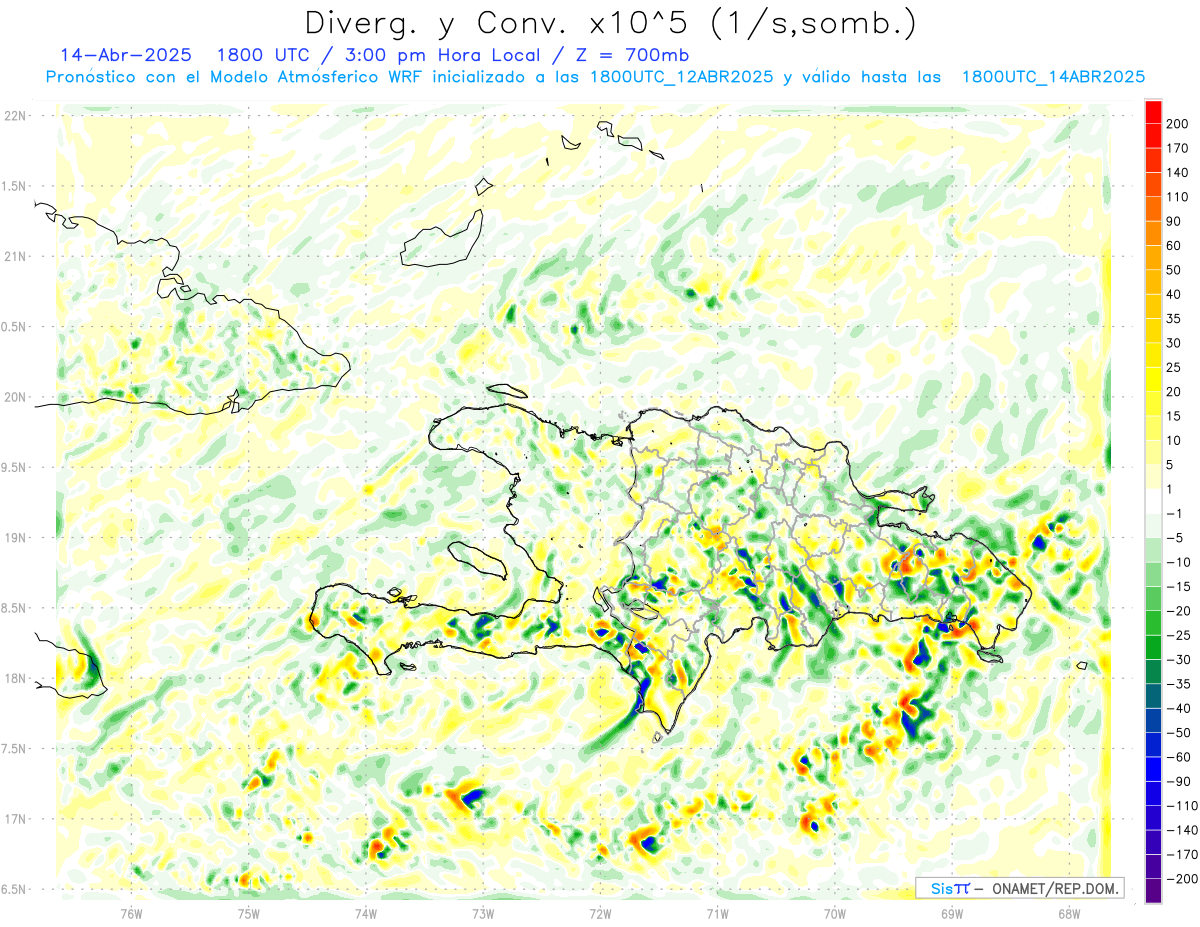
Task: Click the blue 'Sis' logo text in credit box
Action: pyautogui.click(x=940, y=888)
